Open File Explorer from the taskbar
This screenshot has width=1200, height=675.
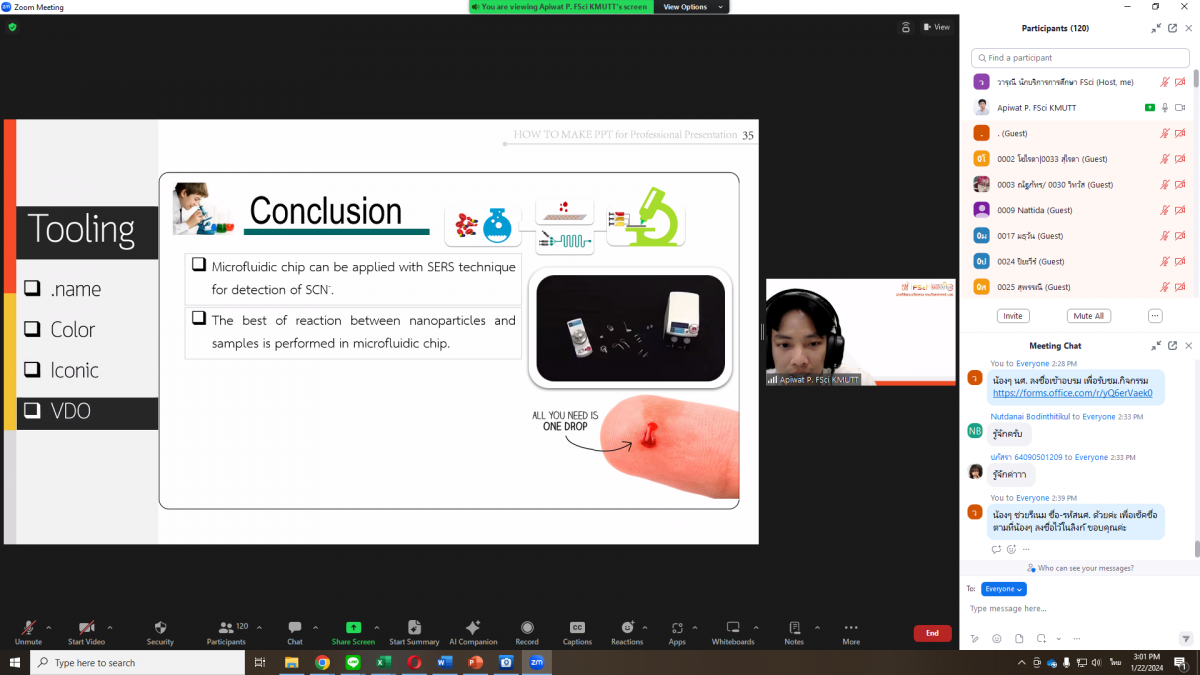[x=292, y=662]
